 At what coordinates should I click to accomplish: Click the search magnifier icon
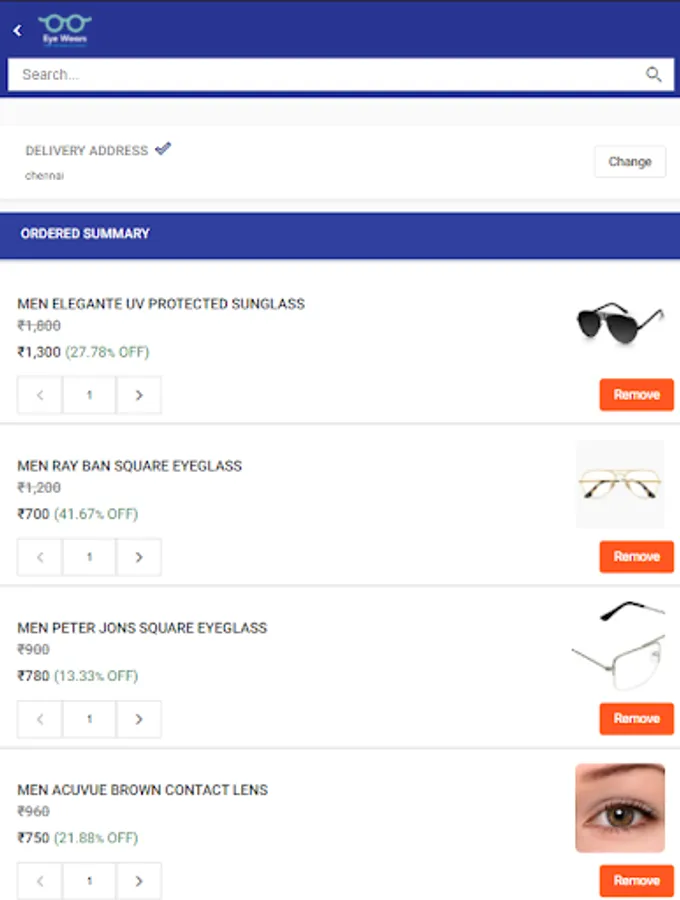[x=654, y=74]
